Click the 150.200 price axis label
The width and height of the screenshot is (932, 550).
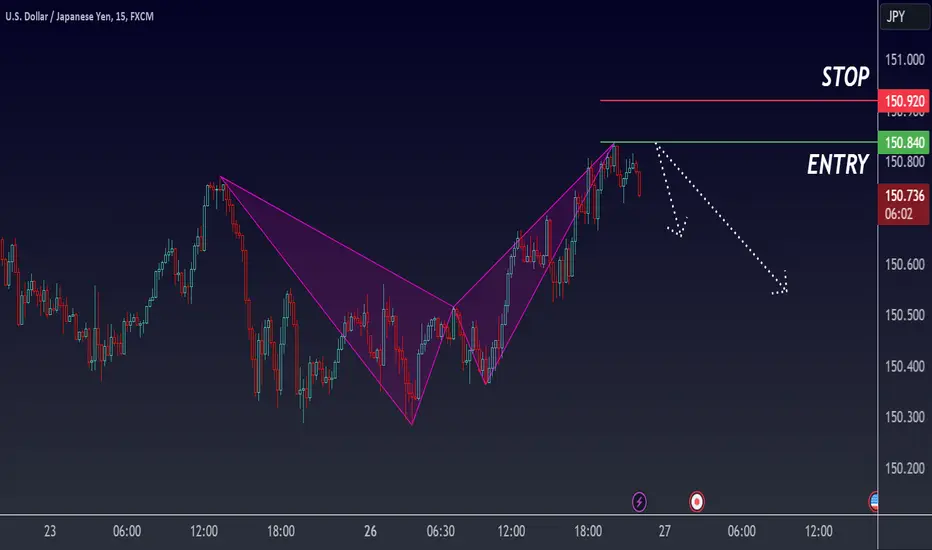905,469
